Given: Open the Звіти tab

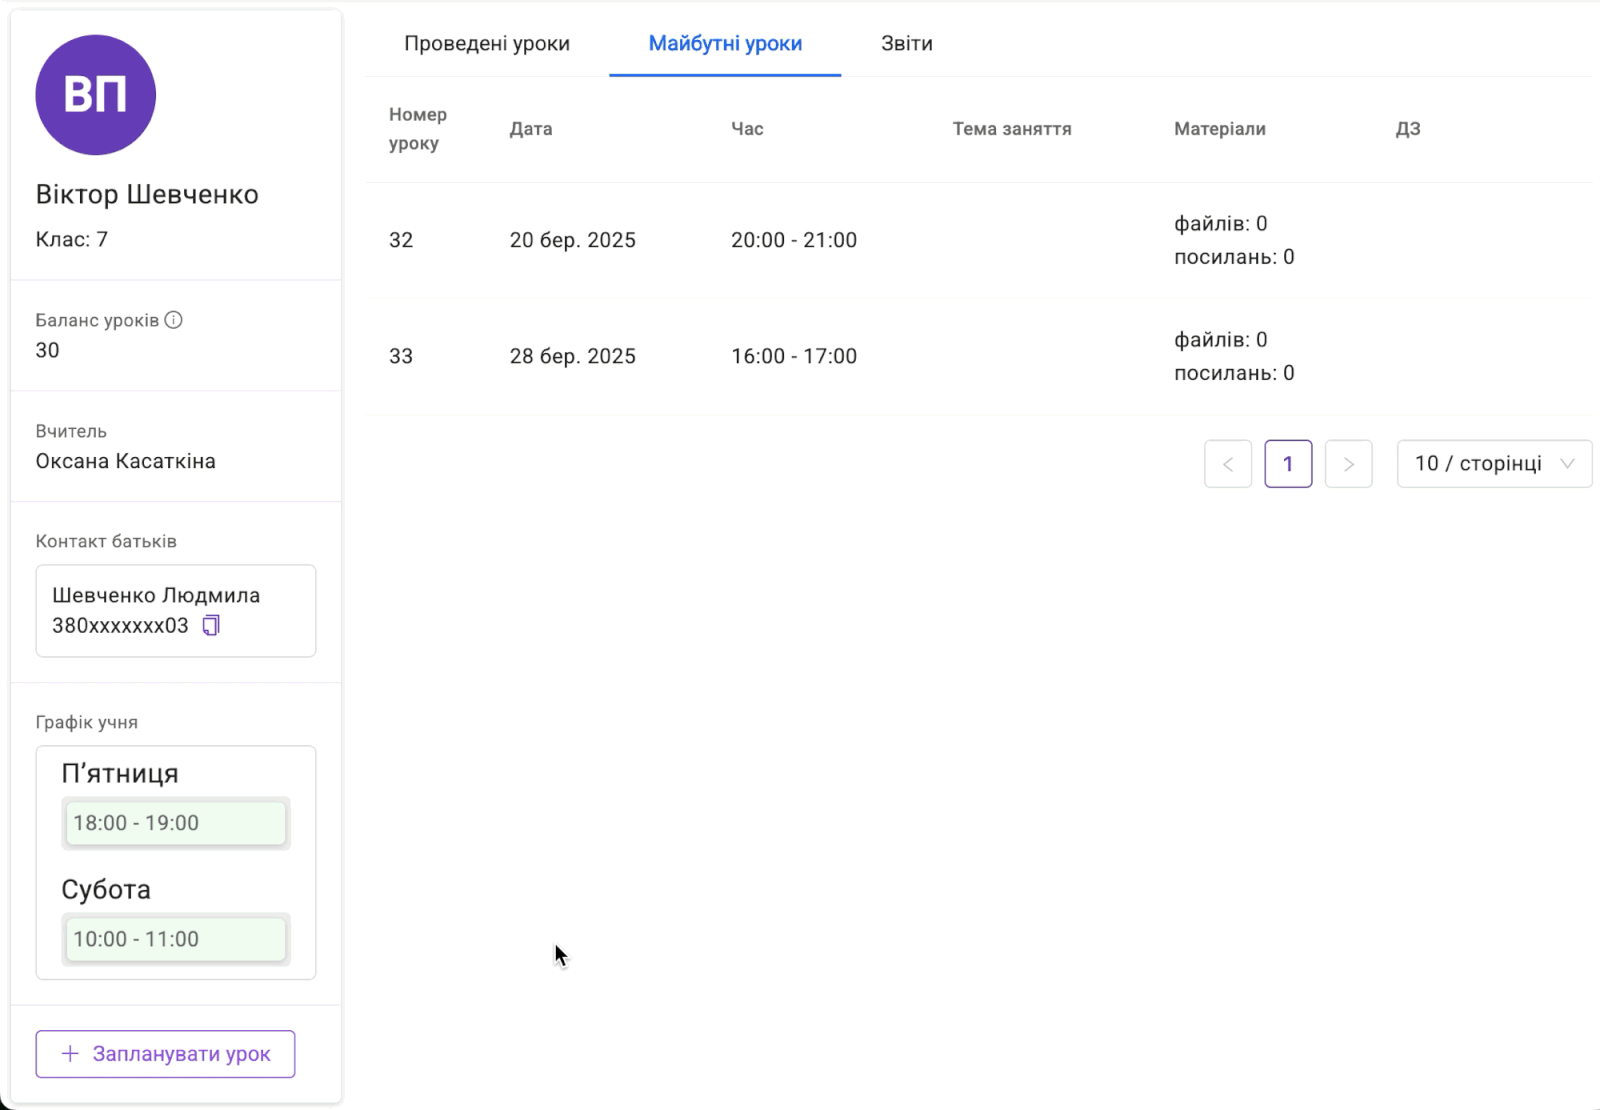Looking at the screenshot, I should 907,43.
